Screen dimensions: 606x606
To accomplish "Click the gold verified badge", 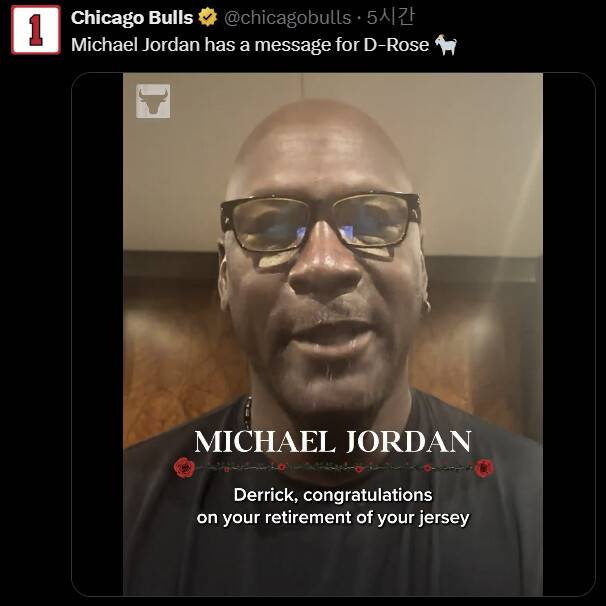I will (208, 17).
